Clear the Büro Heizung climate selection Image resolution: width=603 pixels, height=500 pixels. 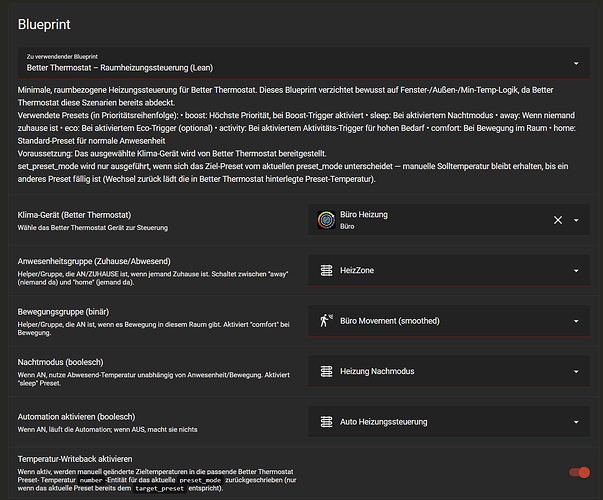(x=558, y=220)
